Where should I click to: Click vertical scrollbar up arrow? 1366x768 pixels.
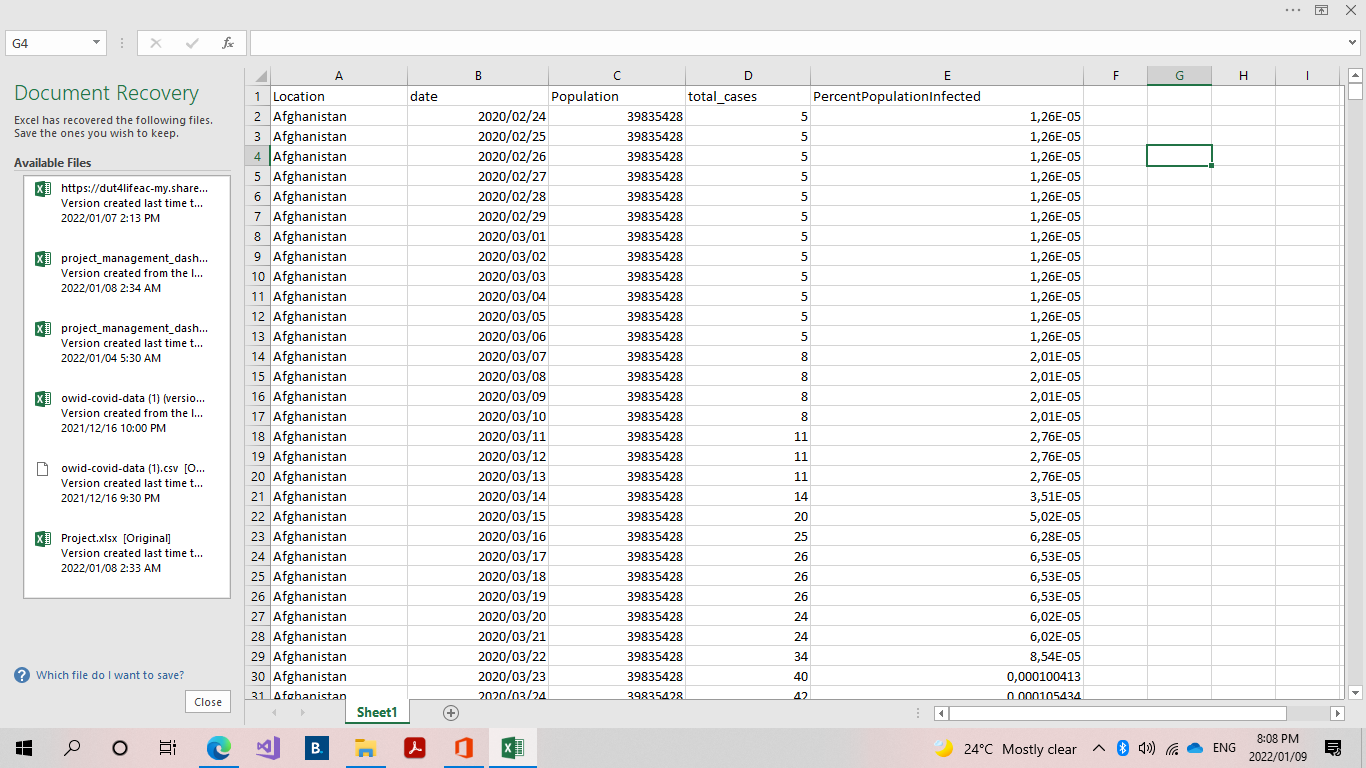pos(1356,74)
